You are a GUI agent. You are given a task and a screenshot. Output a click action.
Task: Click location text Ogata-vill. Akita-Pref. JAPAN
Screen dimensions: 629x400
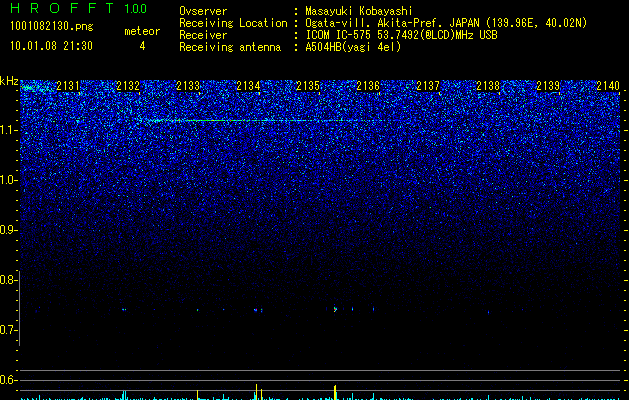(392, 23)
